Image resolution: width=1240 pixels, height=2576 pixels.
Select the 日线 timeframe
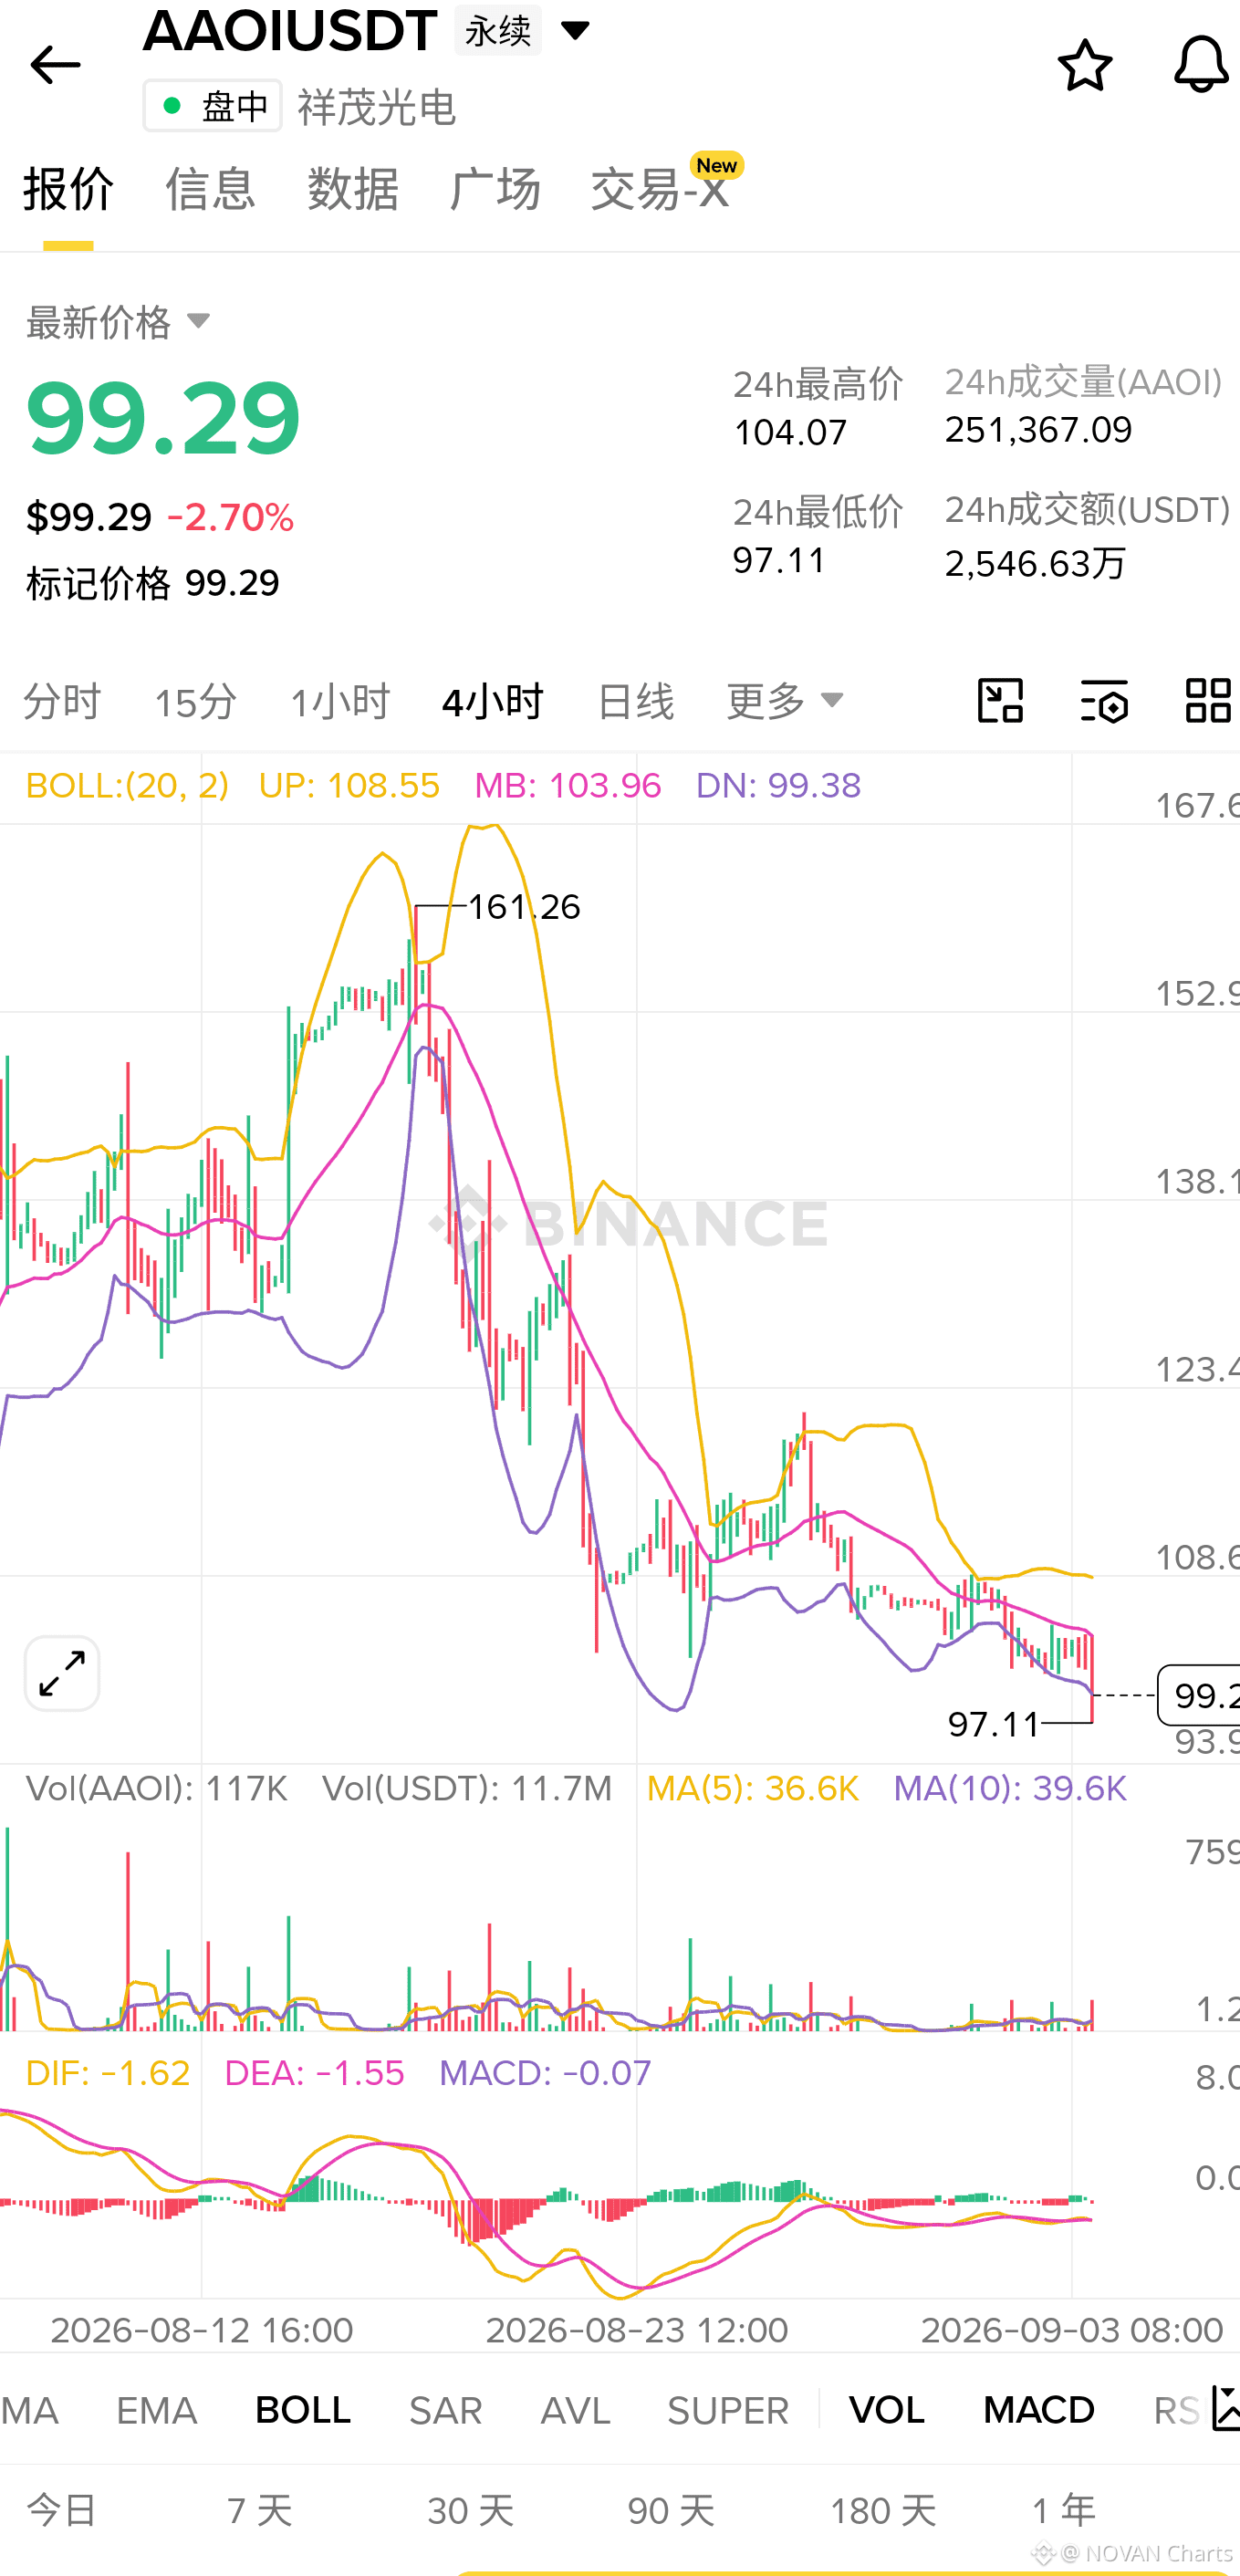[x=635, y=701]
